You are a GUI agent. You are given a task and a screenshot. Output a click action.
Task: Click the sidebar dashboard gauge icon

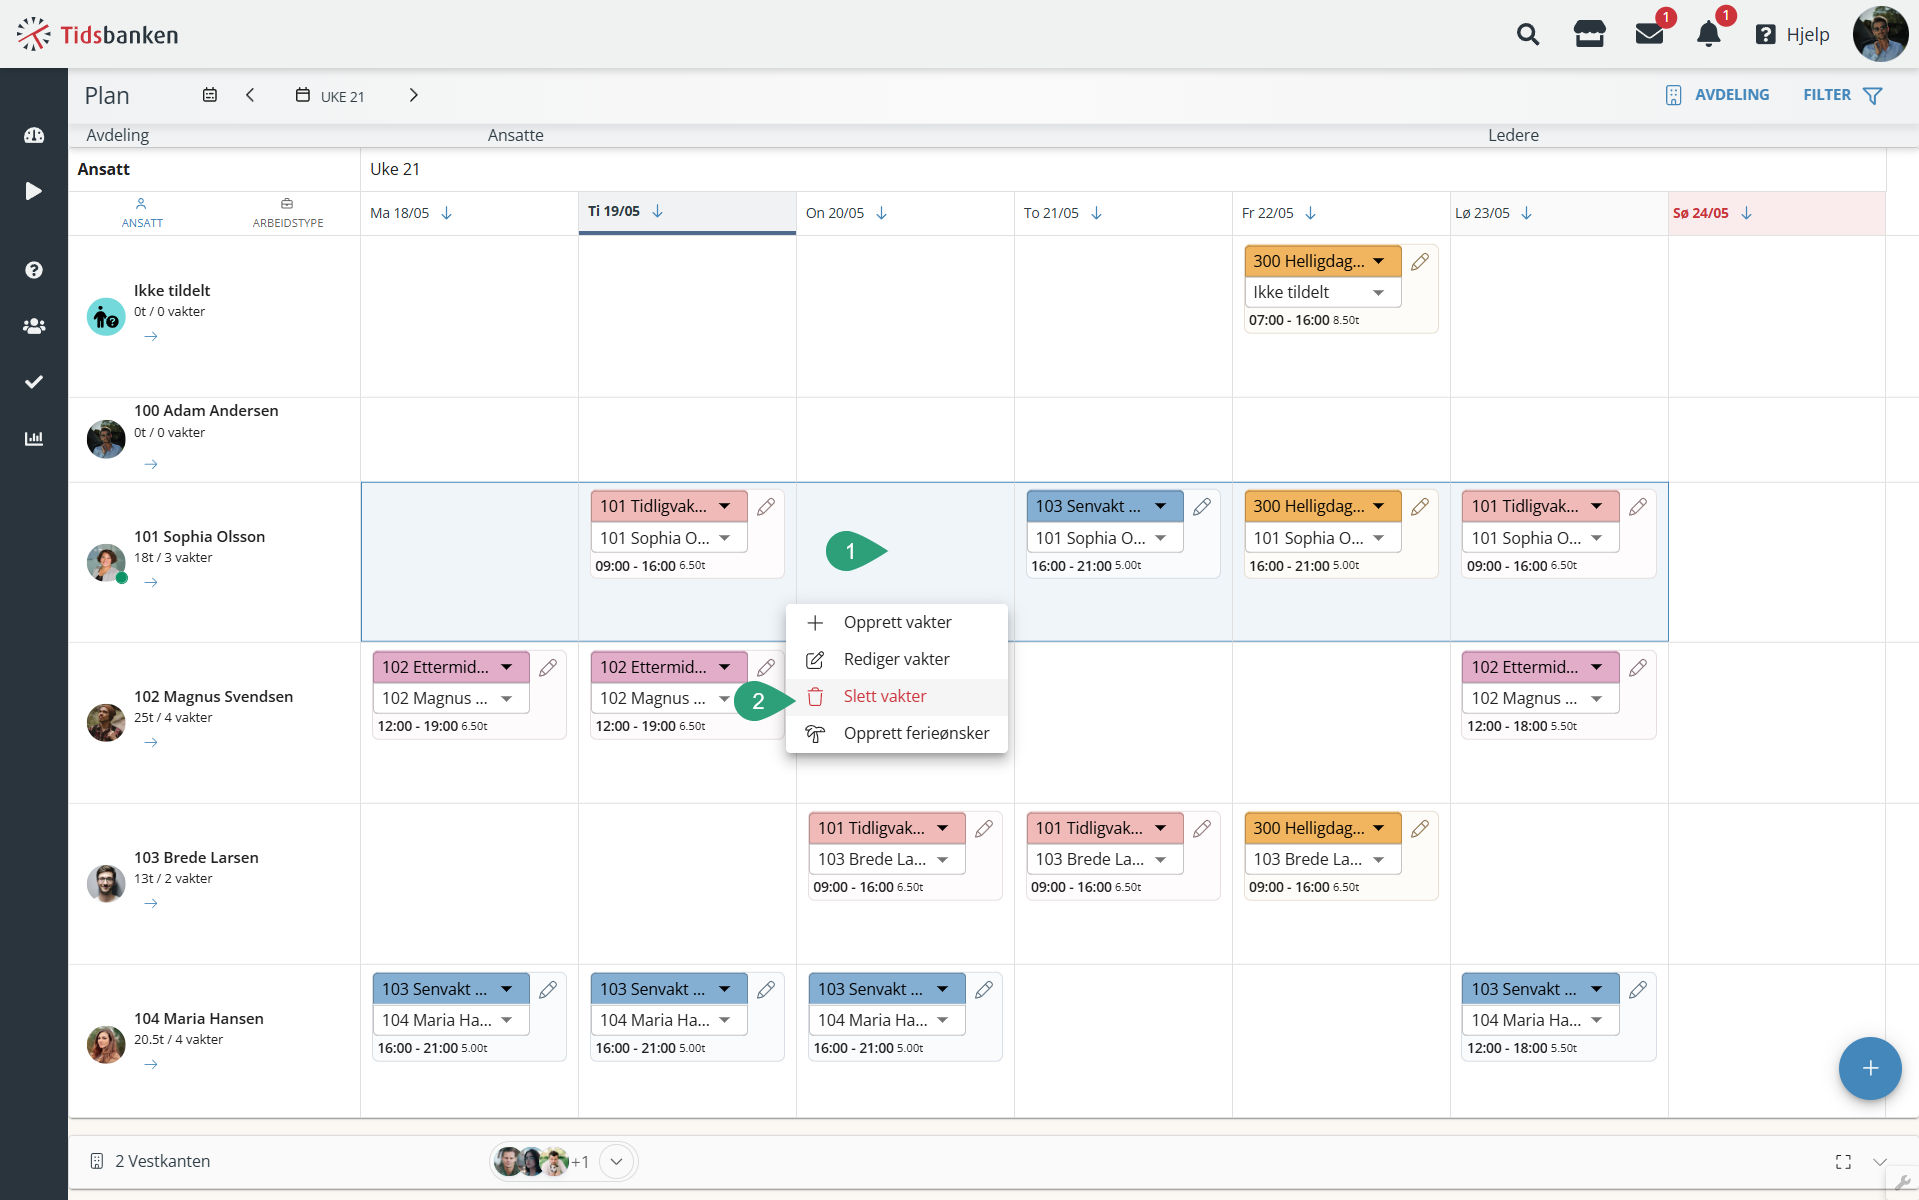[34, 135]
